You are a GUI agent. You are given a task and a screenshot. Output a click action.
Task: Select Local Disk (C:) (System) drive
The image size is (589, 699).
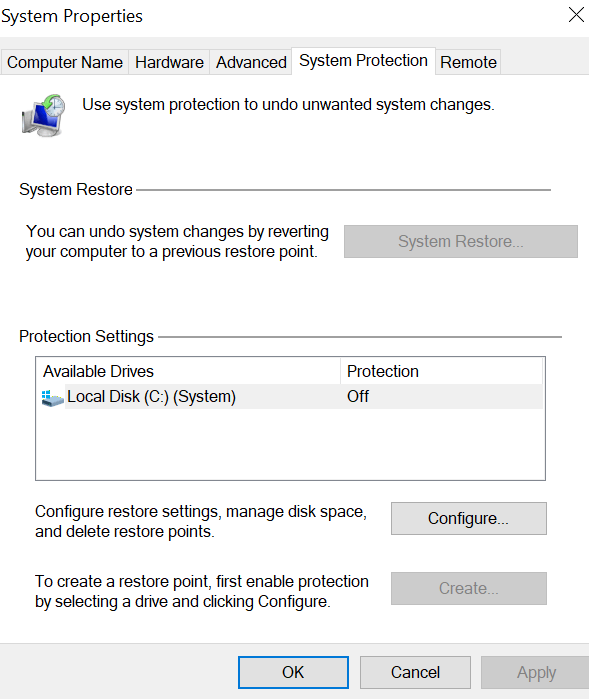(x=292, y=396)
